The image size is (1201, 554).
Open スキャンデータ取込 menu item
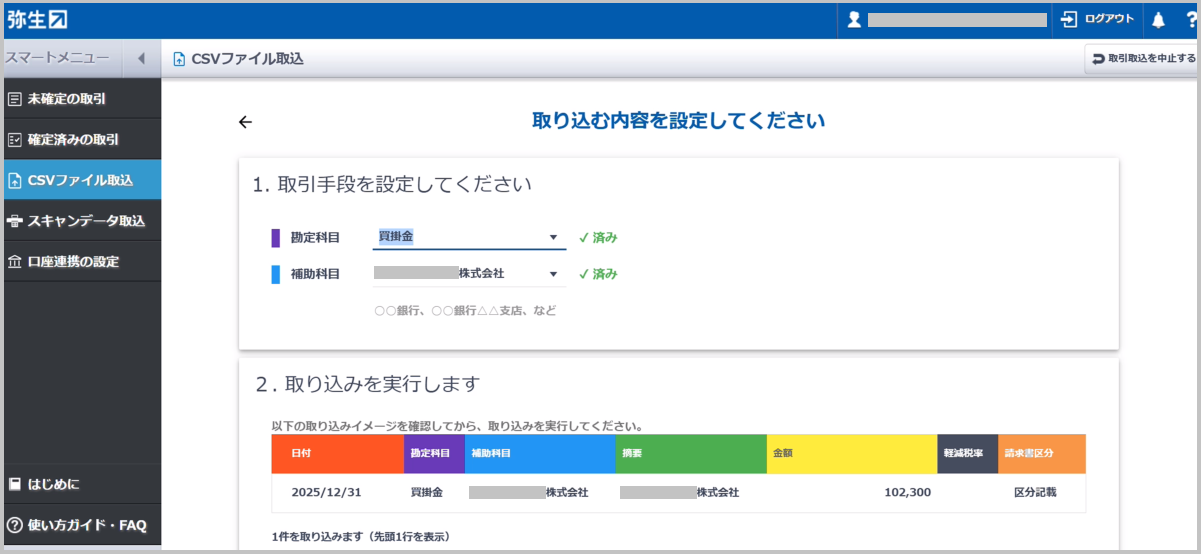(82, 221)
